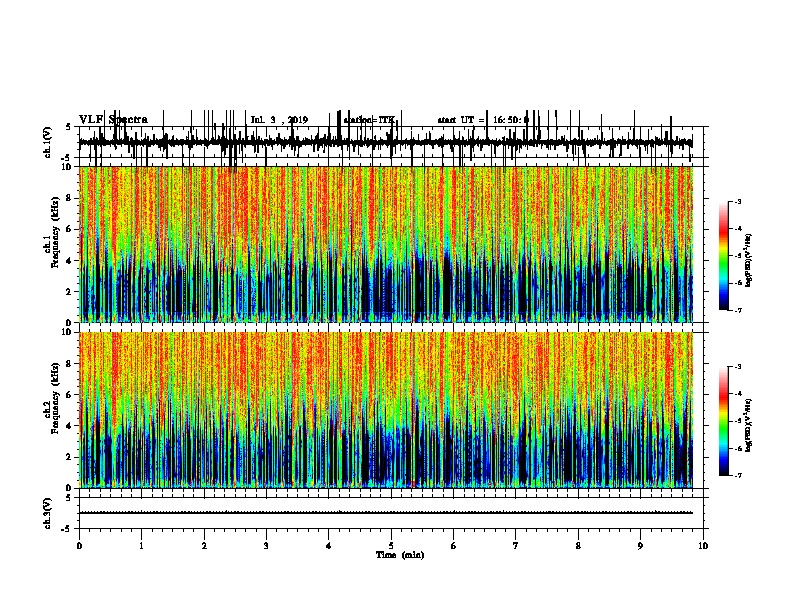Click the "1" tick on the time axis

click(141, 546)
